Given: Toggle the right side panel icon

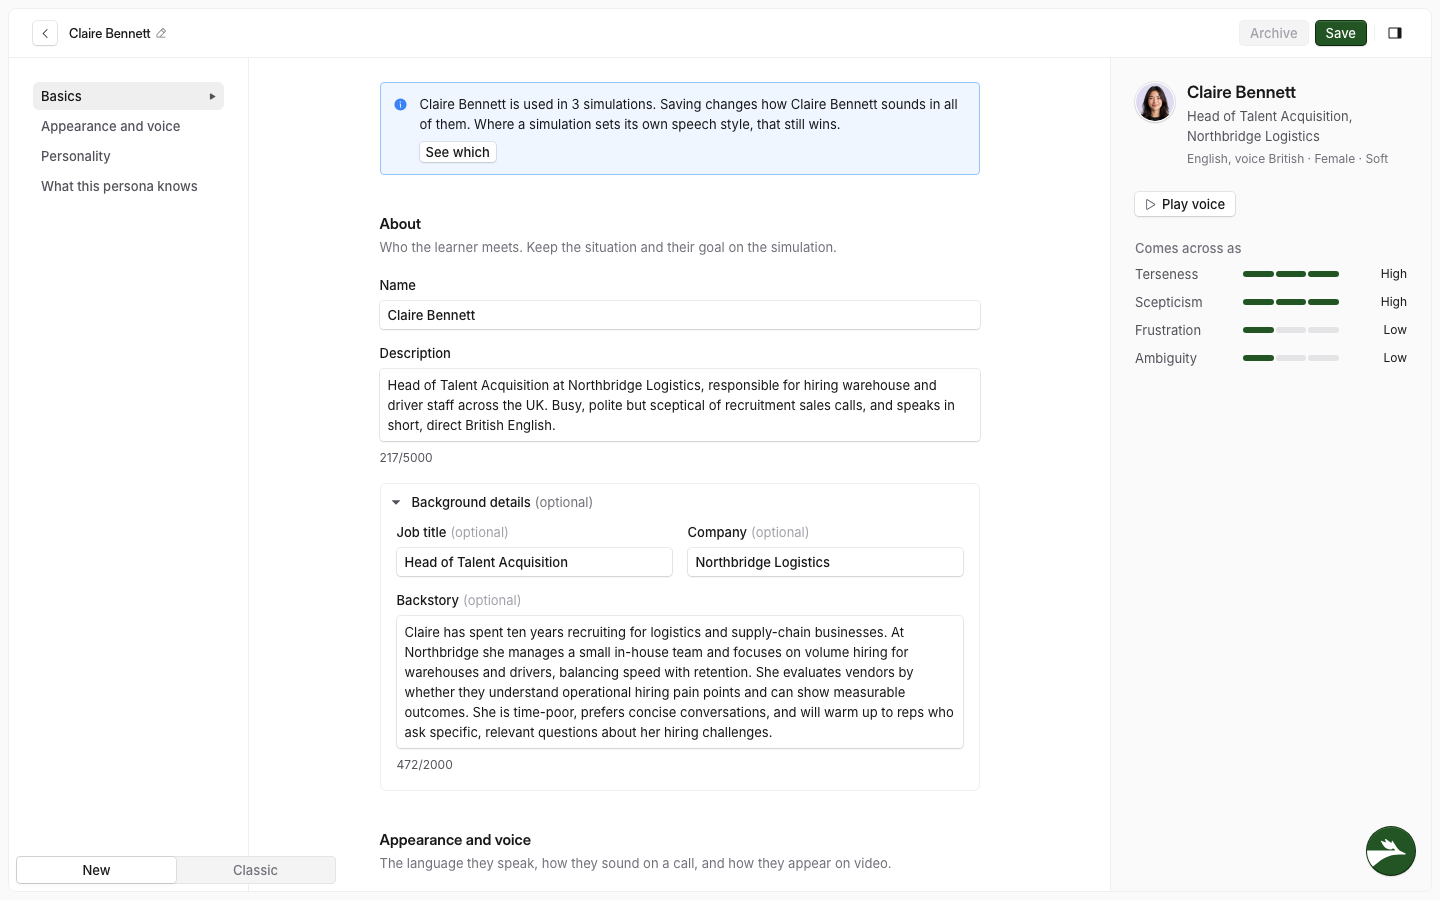Looking at the screenshot, I should tap(1395, 33).
